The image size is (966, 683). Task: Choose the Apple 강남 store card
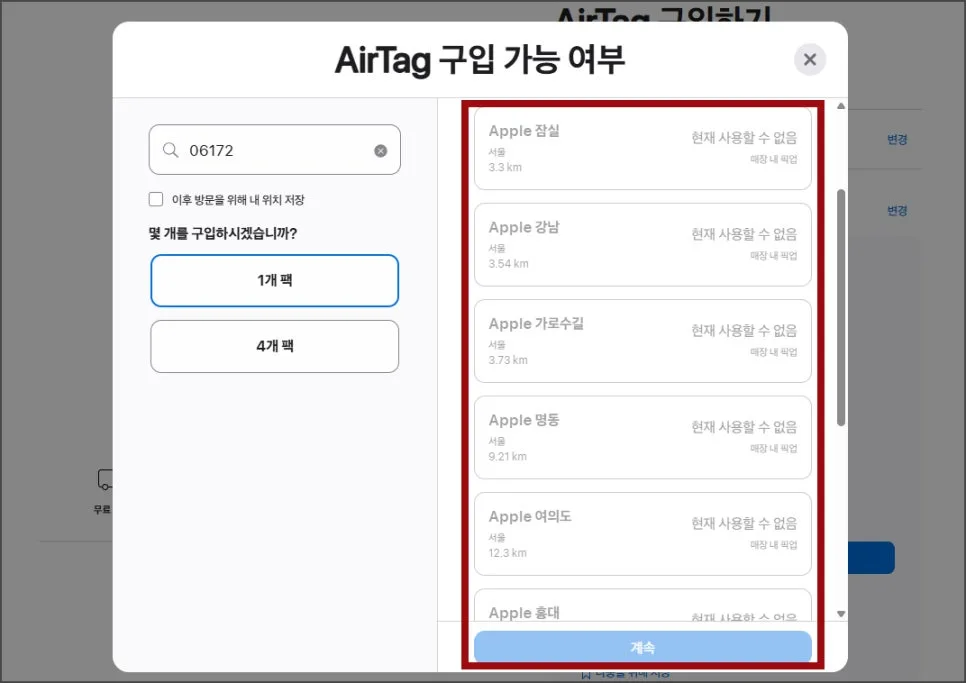pos(643,245)
